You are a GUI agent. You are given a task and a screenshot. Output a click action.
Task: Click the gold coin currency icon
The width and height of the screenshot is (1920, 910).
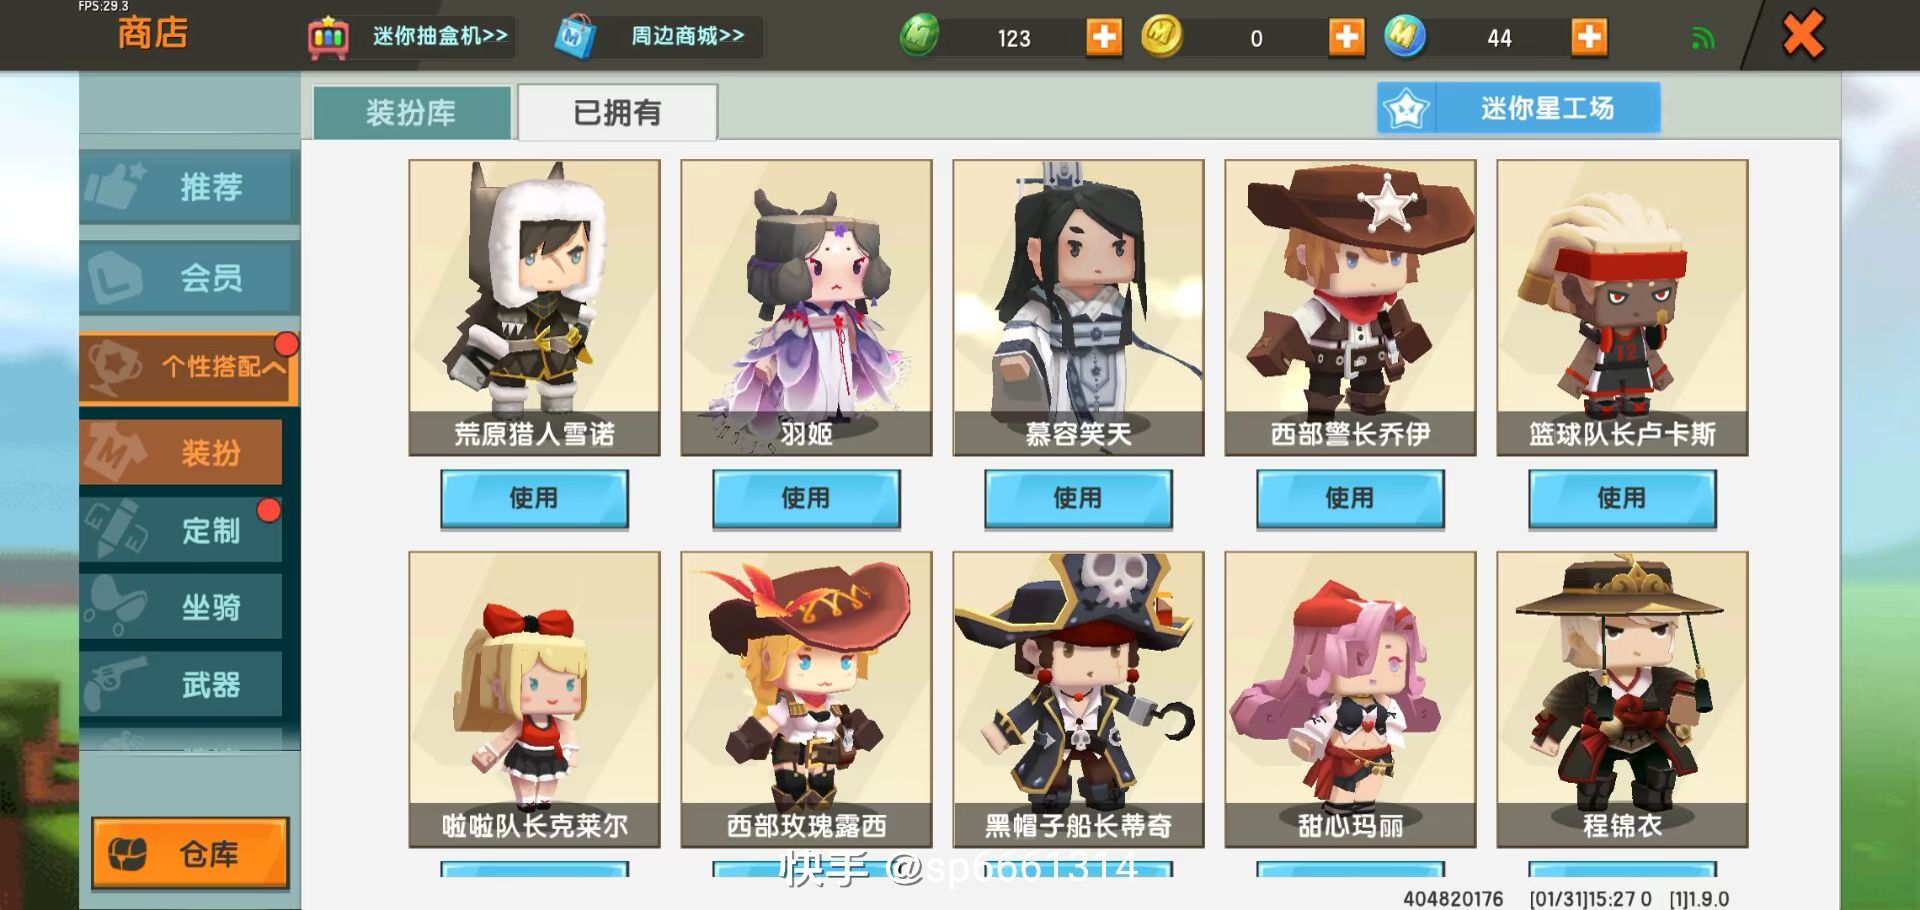tap(1162, 36)
